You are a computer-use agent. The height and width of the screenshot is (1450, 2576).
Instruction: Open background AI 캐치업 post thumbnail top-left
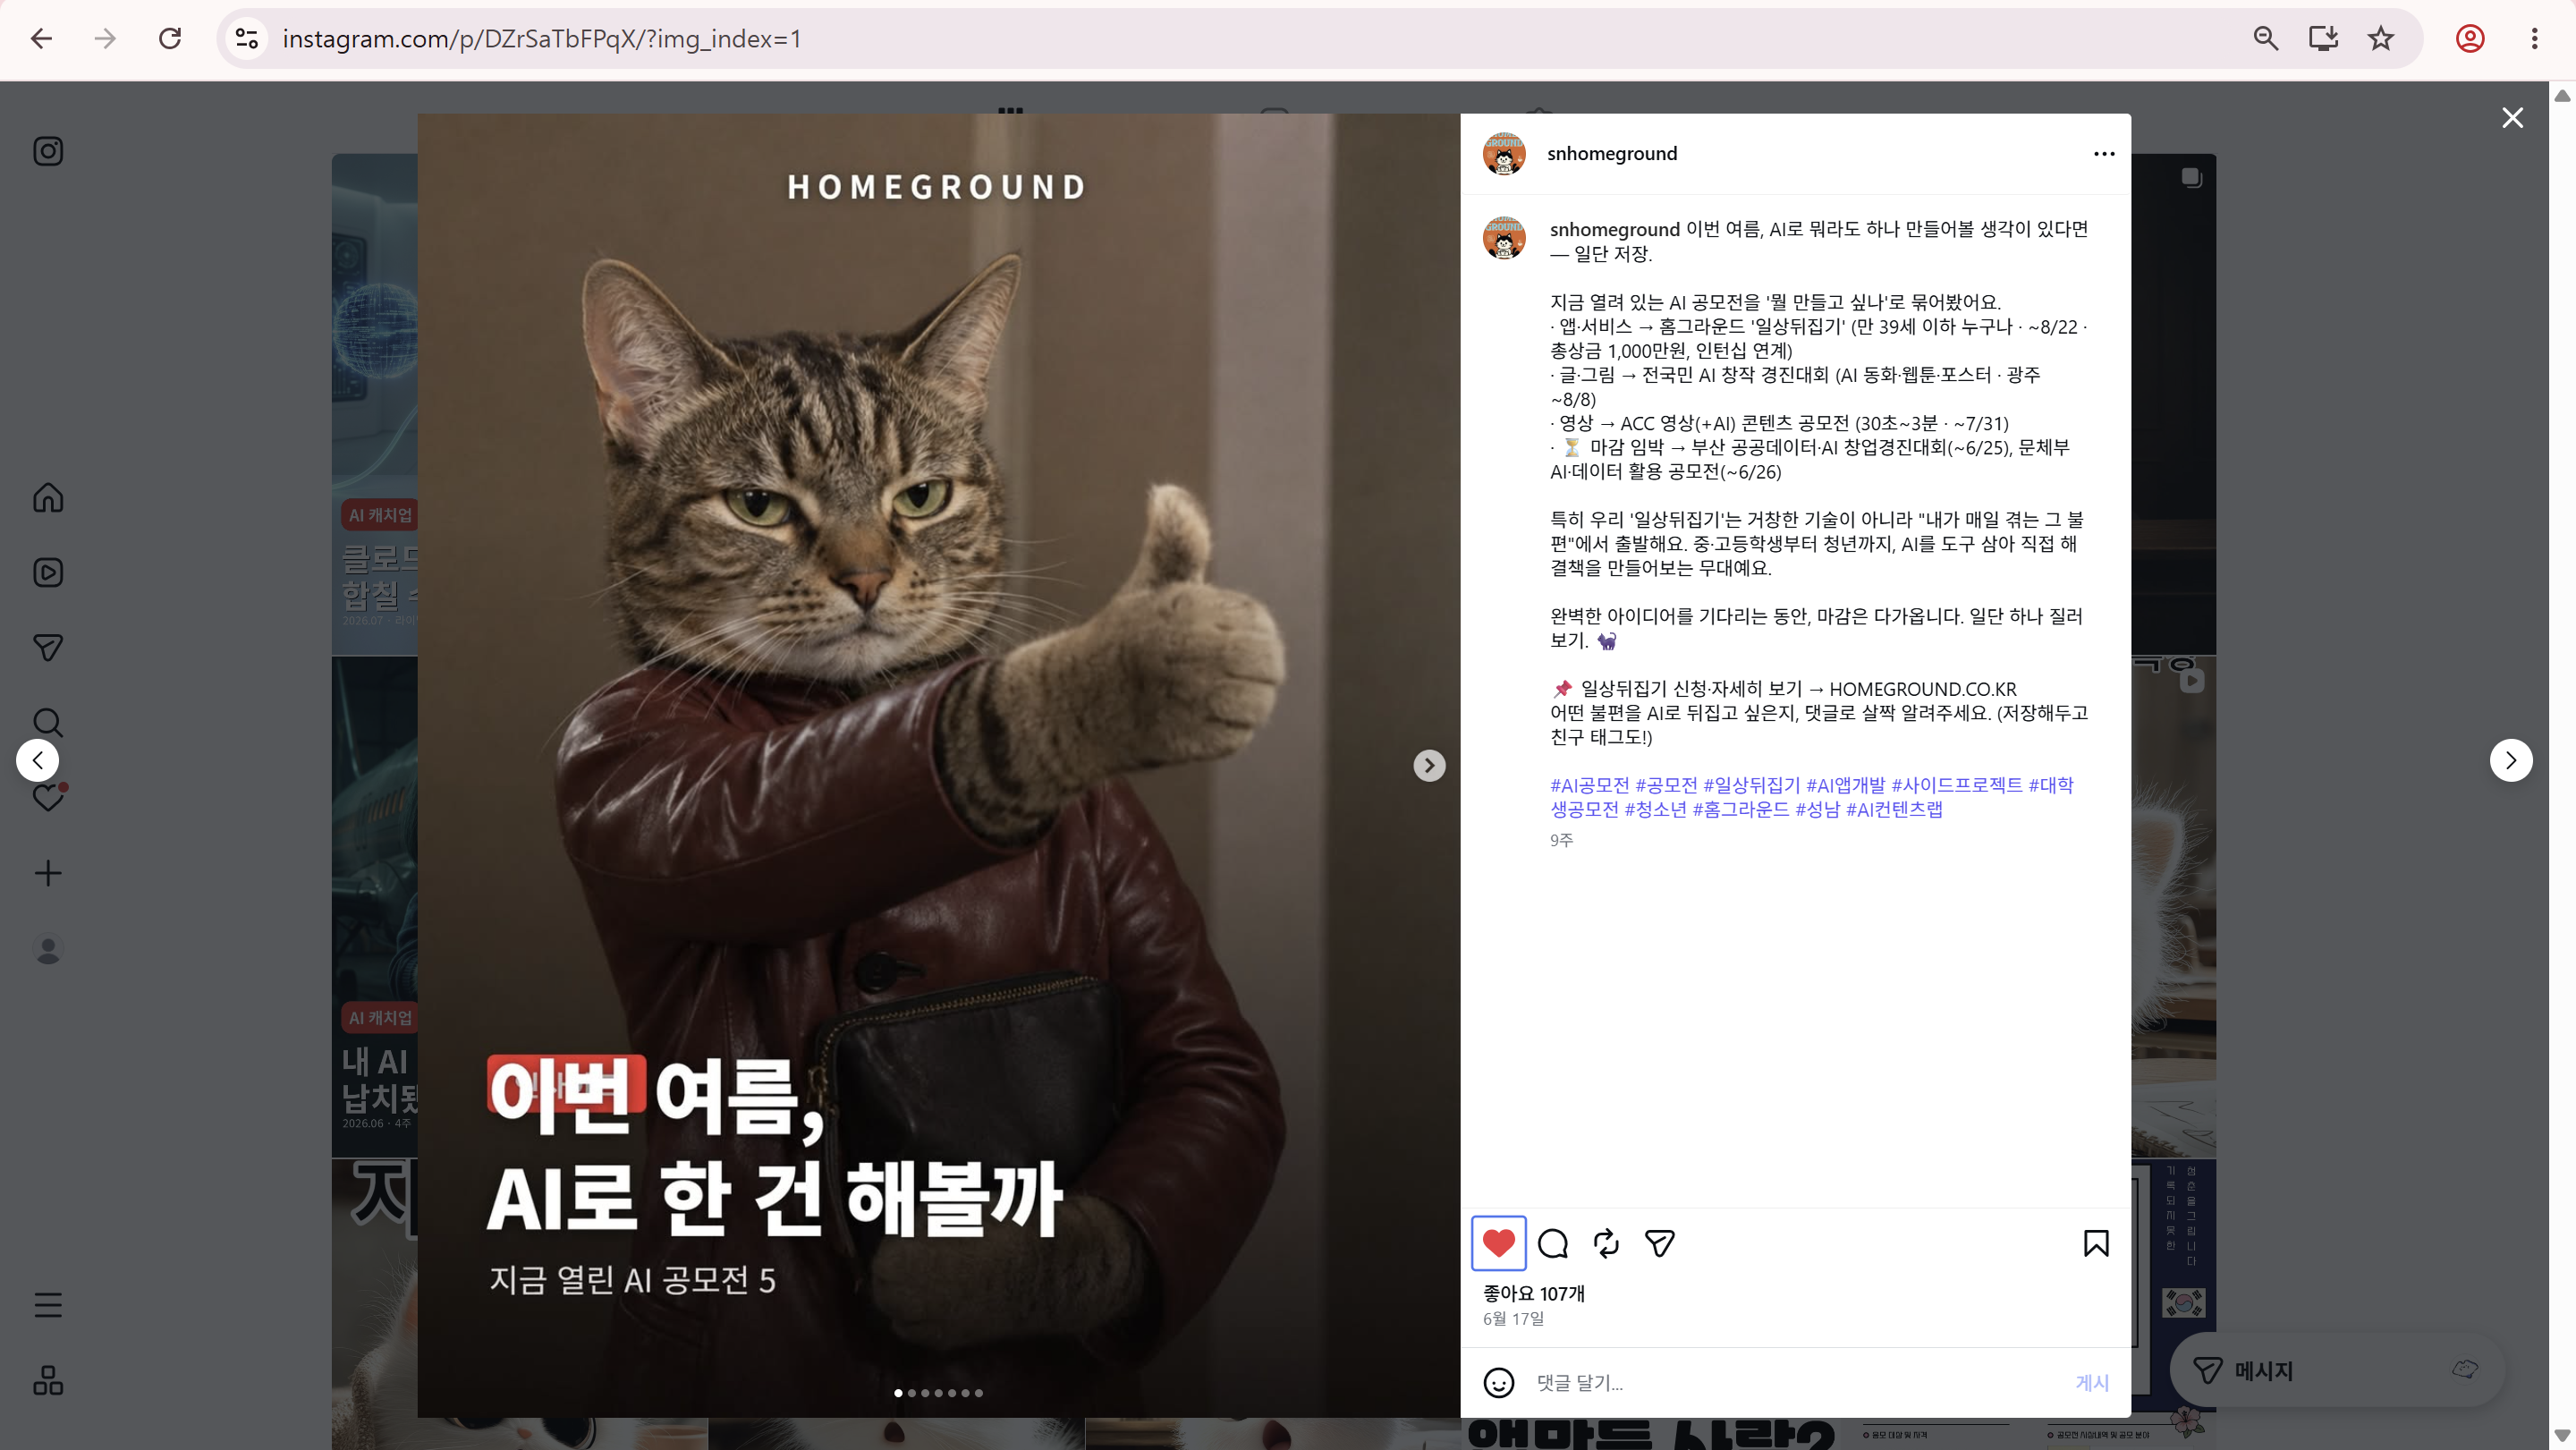(375, 404)
